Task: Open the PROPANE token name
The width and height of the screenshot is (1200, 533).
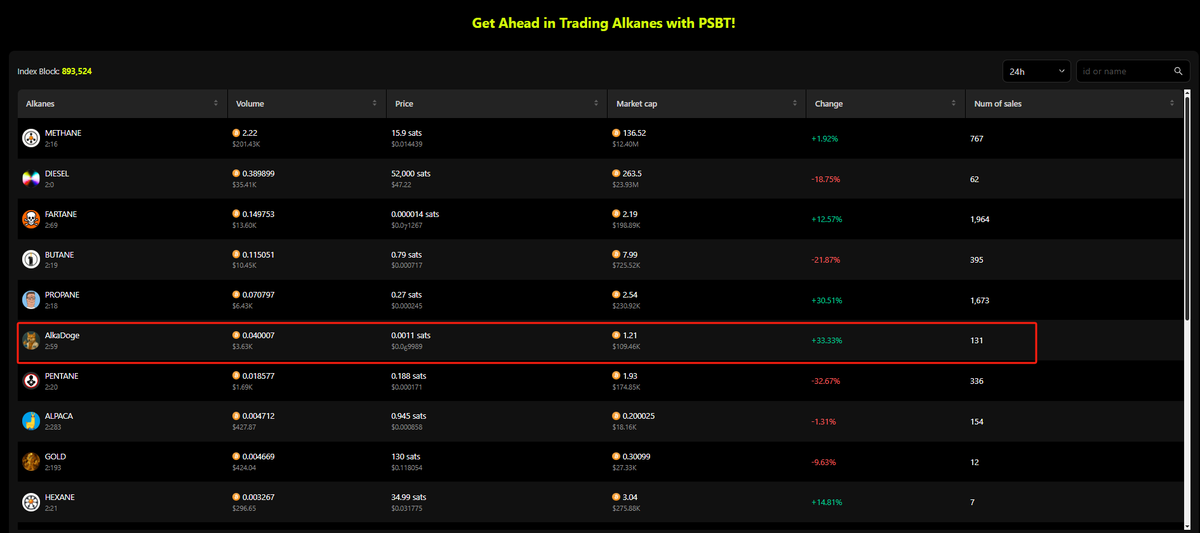Action: pos(62,295)
